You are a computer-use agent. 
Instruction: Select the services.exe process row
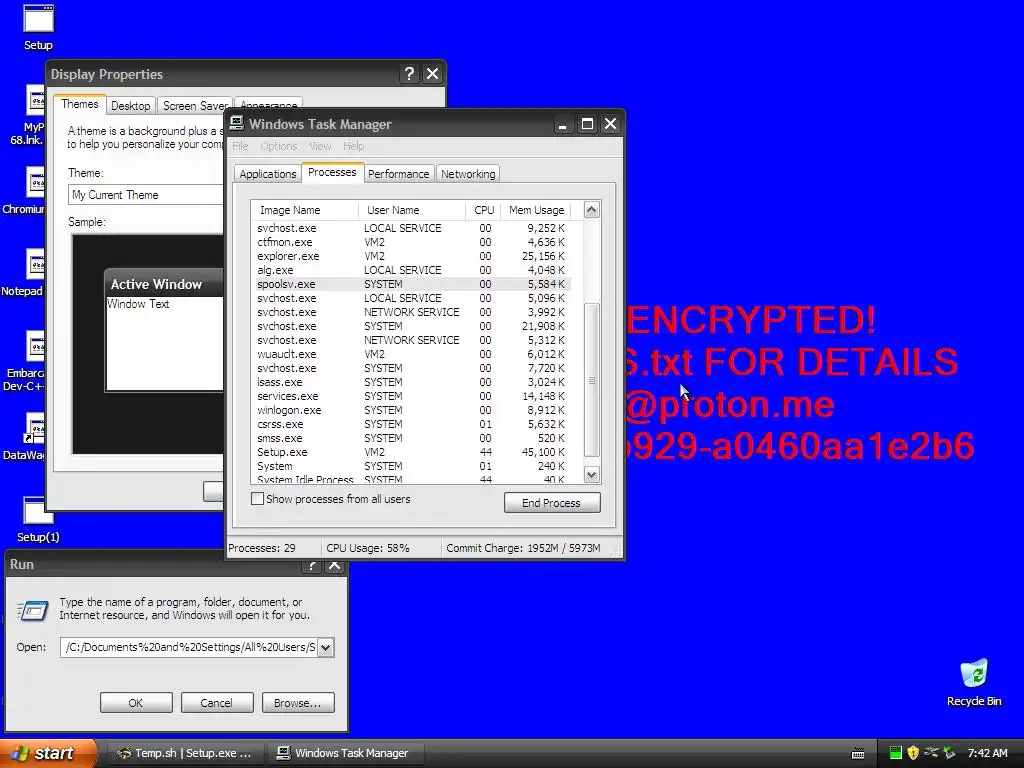point(411,396)
